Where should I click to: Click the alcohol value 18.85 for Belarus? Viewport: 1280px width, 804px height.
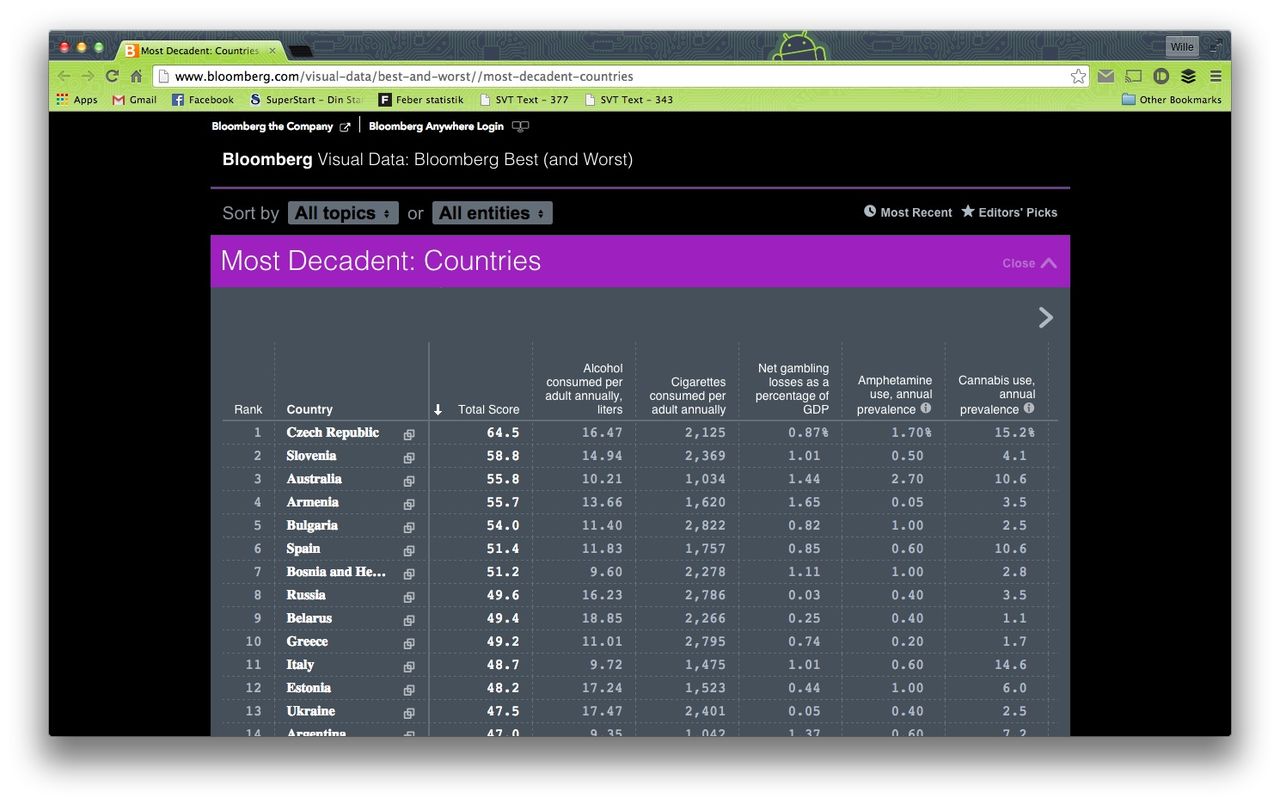pyautogui.click(x=602, y=619)
